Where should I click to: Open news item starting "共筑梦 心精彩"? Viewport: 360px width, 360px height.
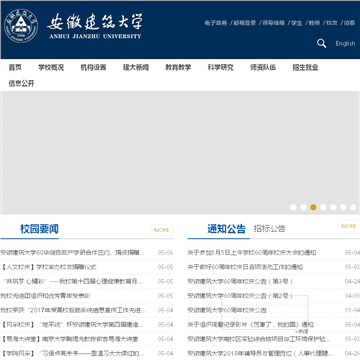(73, 281)
